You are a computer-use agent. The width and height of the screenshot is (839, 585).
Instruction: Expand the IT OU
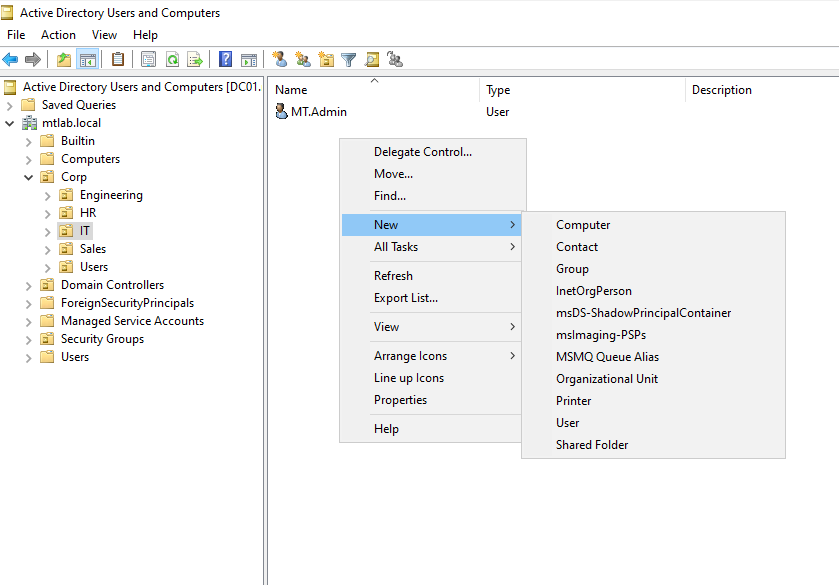(x=47, y=232)
